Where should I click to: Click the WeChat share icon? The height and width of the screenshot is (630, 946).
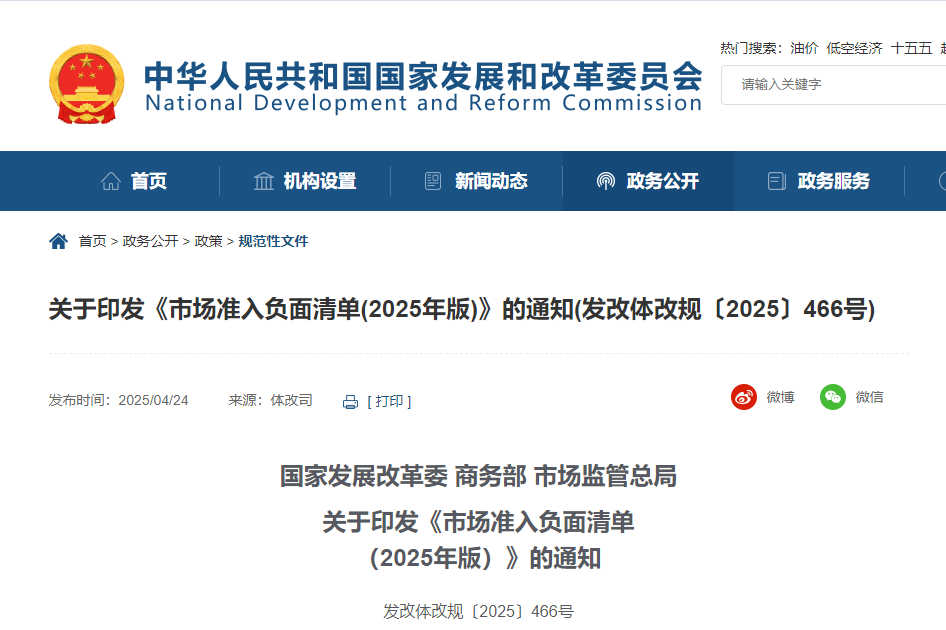click(832, 397)
